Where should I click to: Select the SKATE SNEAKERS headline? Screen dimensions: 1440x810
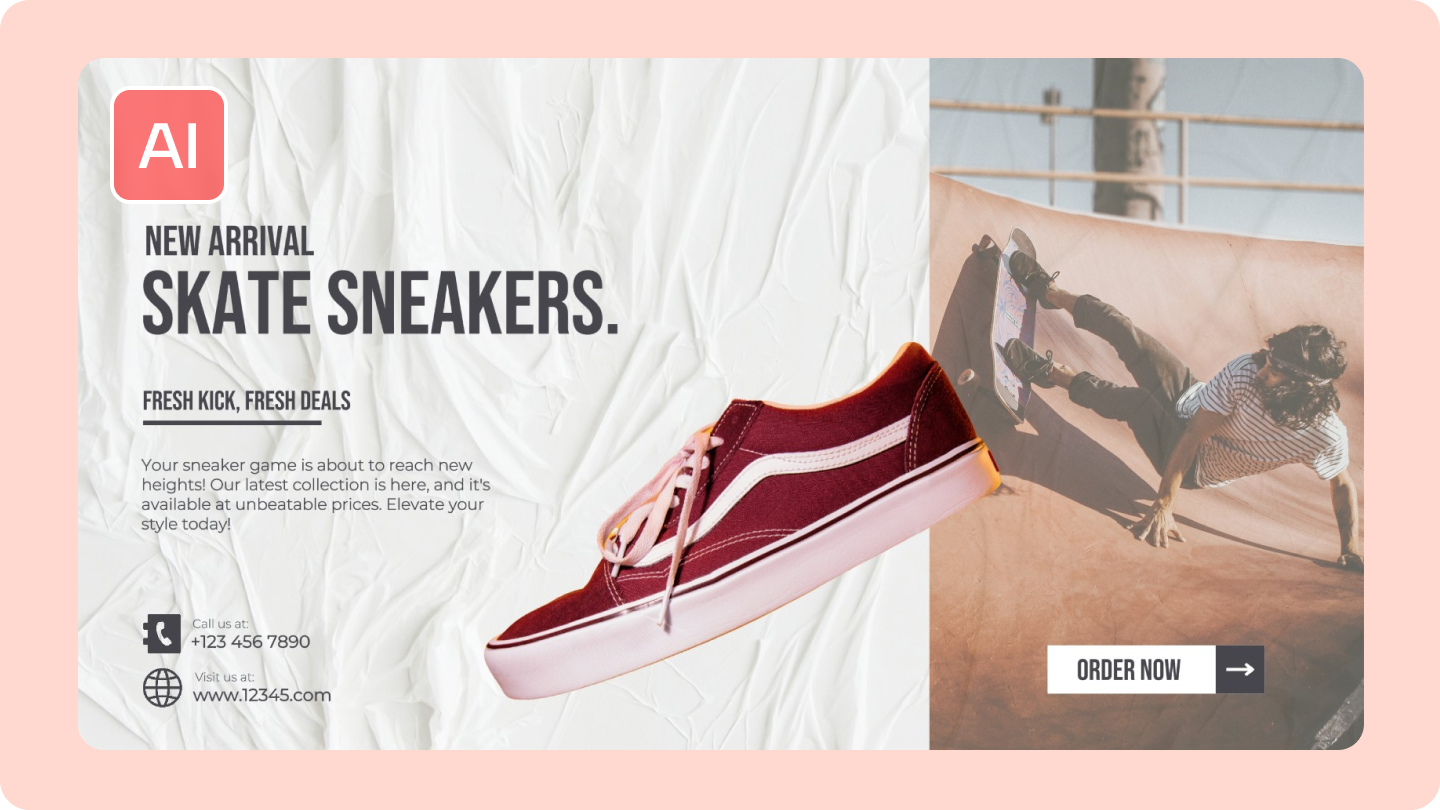[x=380, y=302]
